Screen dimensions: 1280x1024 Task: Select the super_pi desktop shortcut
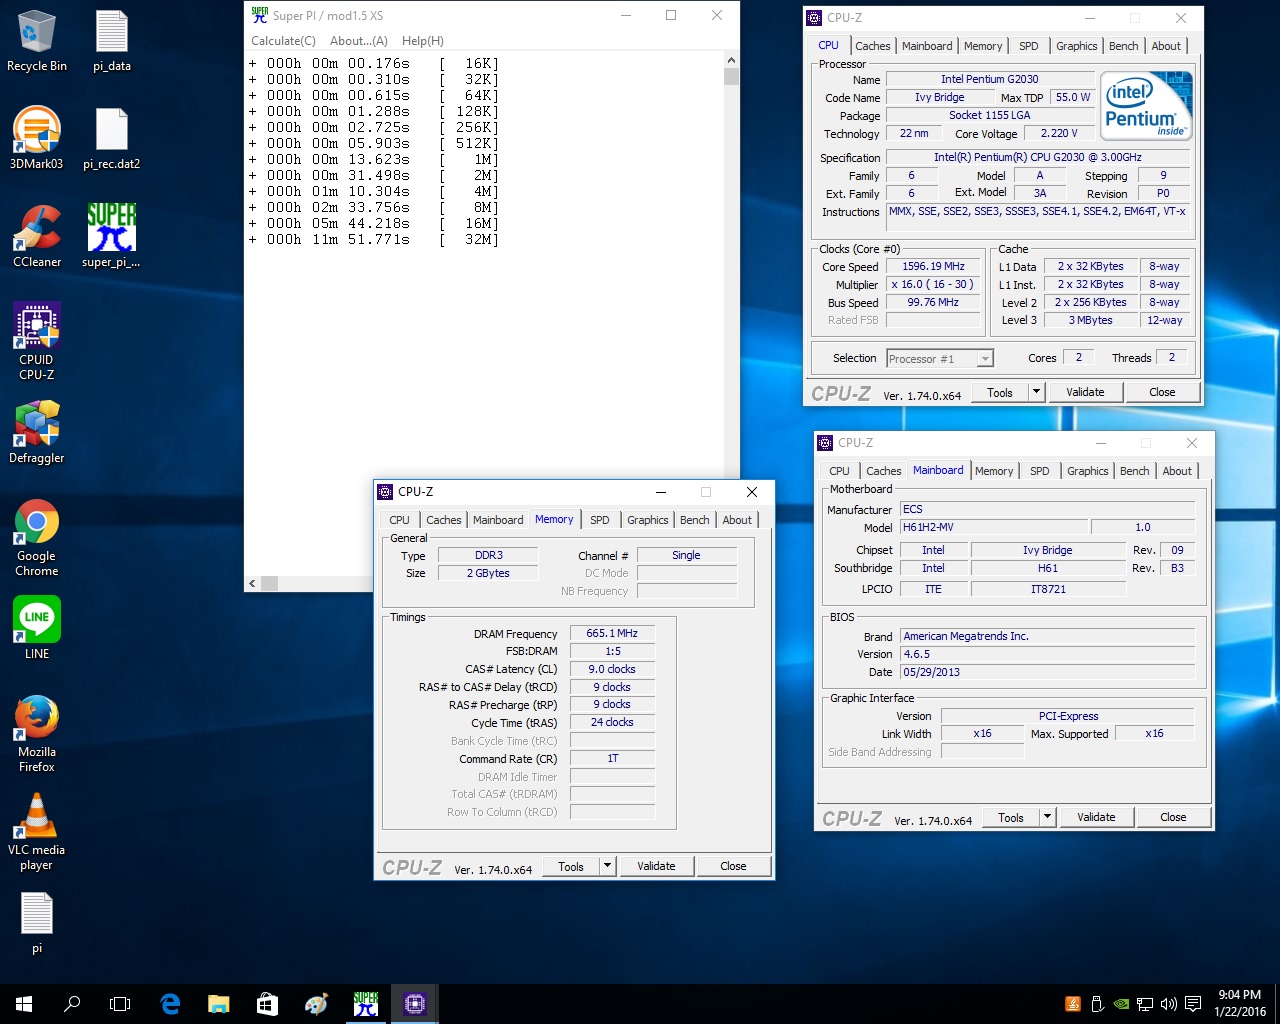[112, 236]
